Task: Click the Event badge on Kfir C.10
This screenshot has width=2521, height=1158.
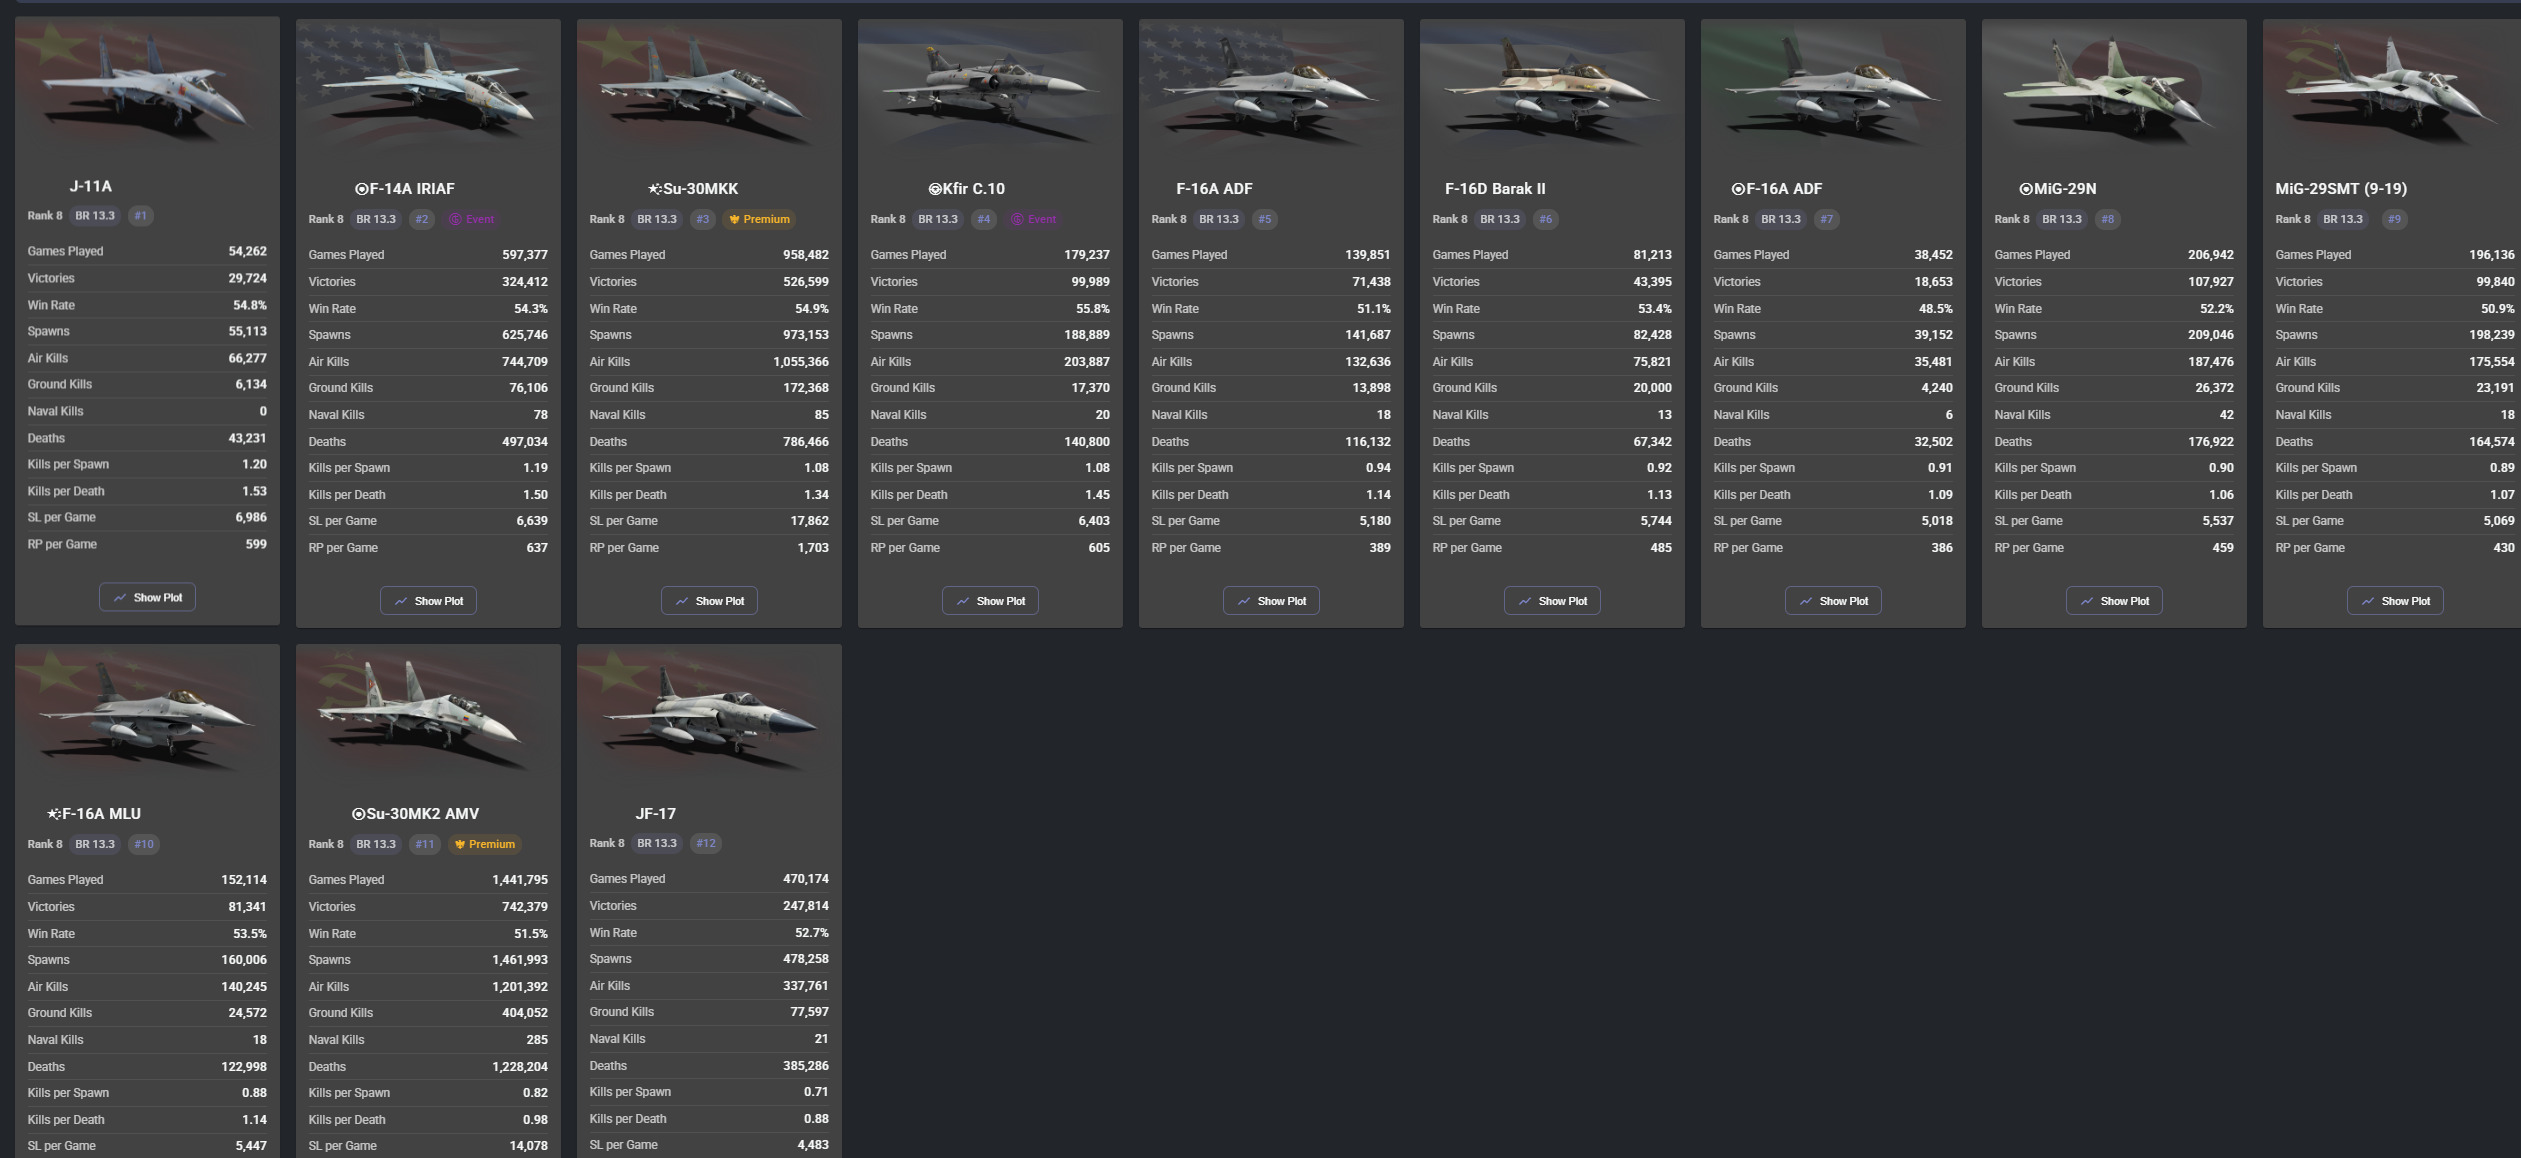Action: (1034, 219)
